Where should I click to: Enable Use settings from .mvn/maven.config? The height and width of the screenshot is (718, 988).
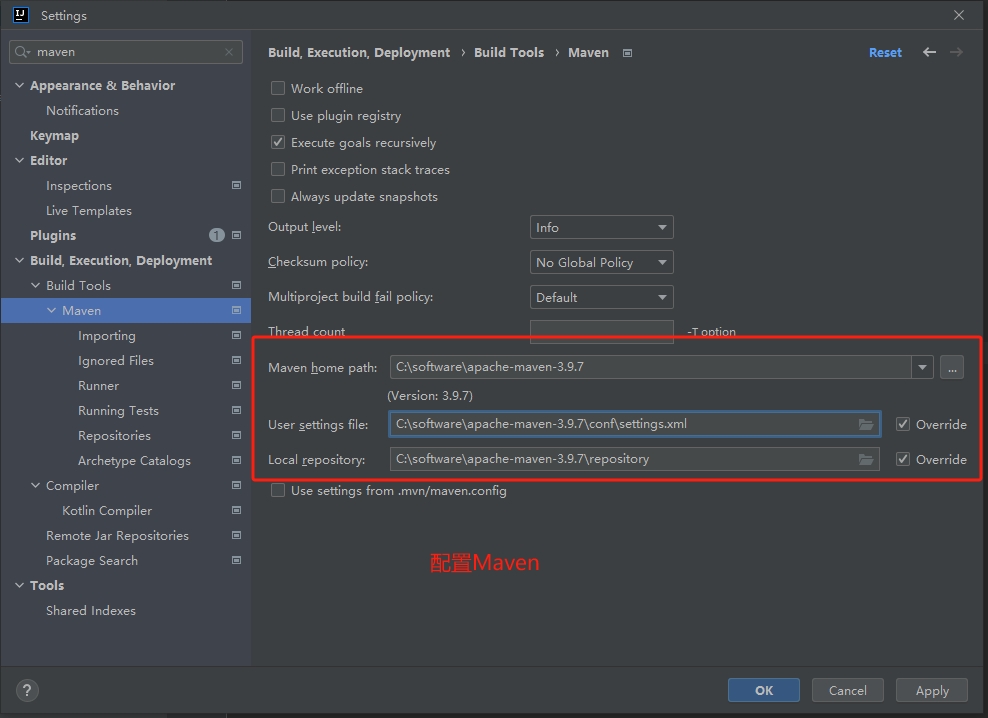278,490
